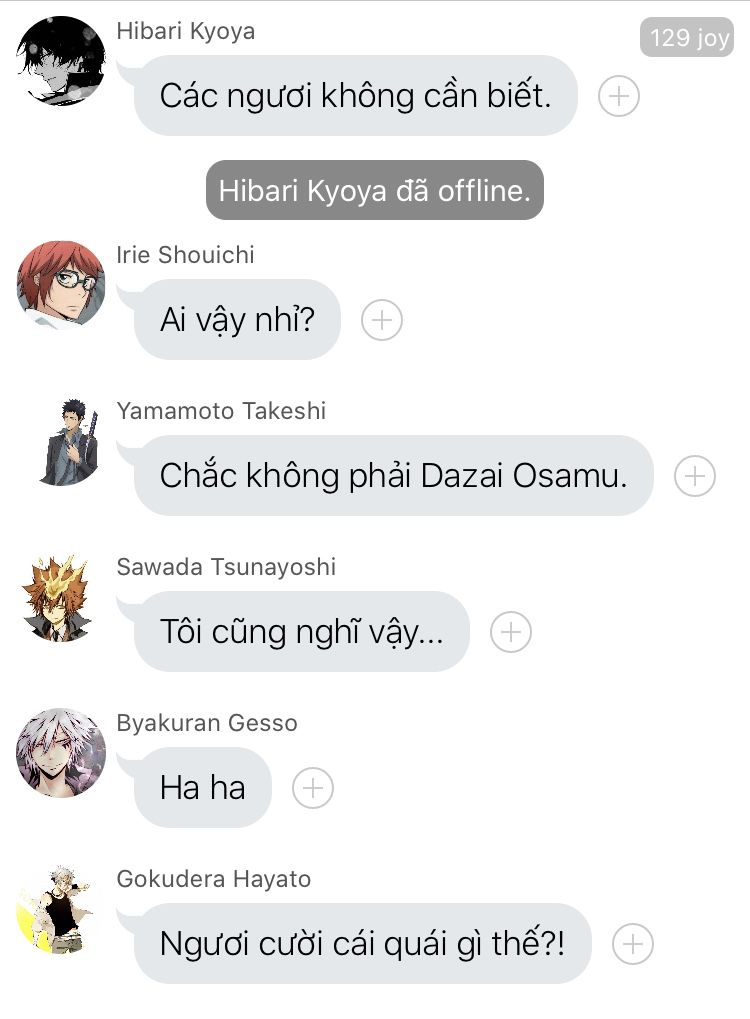Open Irie Shouichi's red-haired avatar

[61, 285]
